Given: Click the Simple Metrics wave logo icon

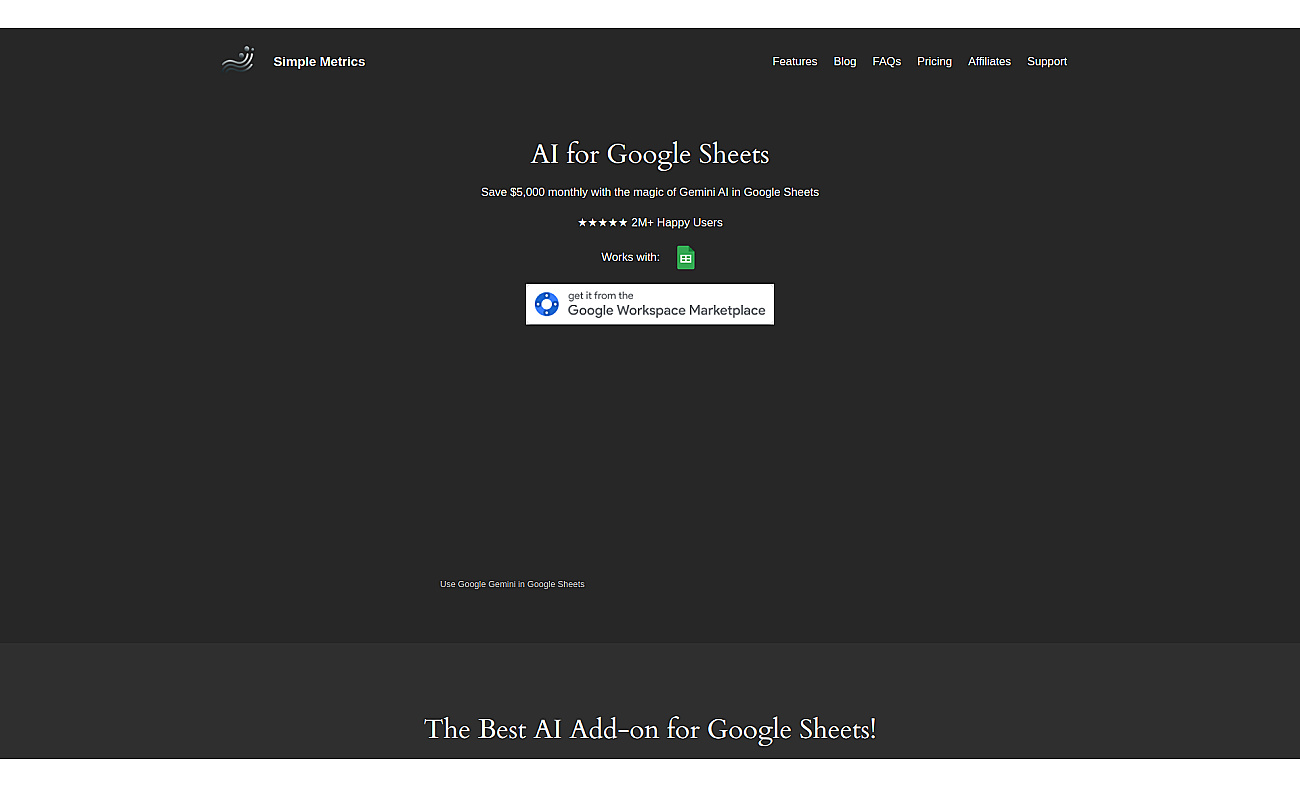Looking at the screenshot, I should (238, 60).
